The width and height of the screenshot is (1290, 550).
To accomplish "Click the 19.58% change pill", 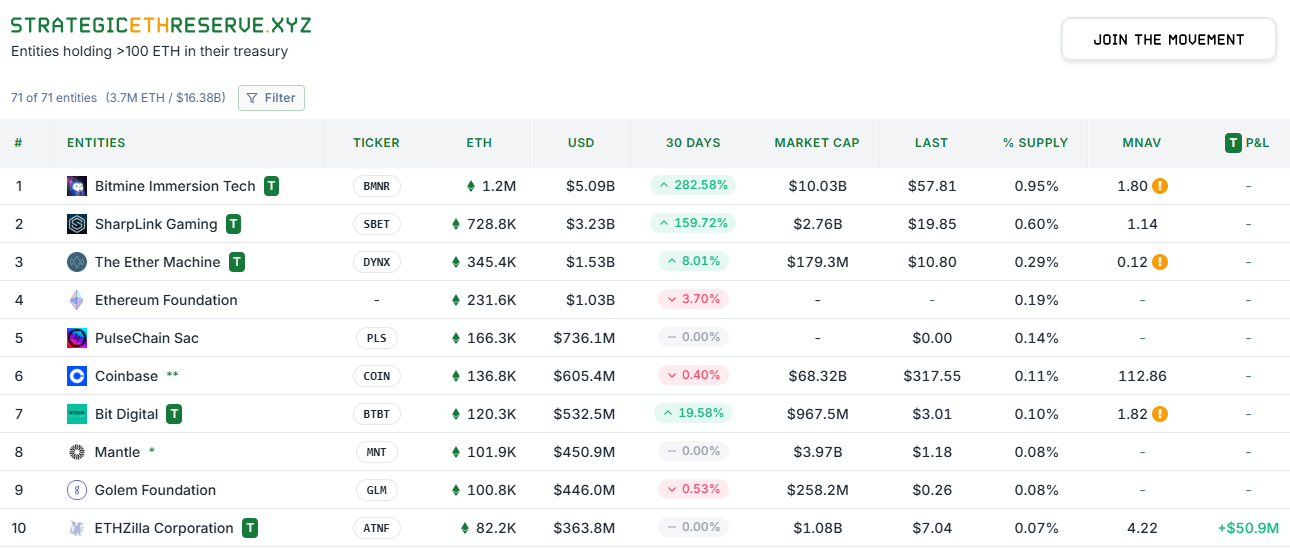I will click(693, 413).
